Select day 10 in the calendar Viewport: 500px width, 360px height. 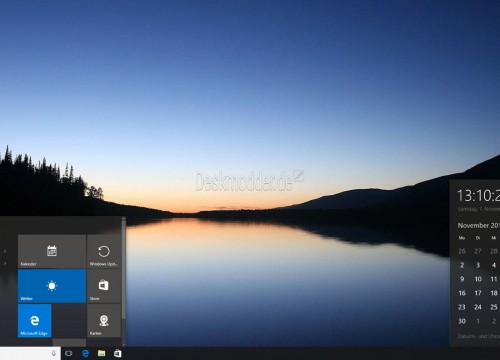pos(478,279)
